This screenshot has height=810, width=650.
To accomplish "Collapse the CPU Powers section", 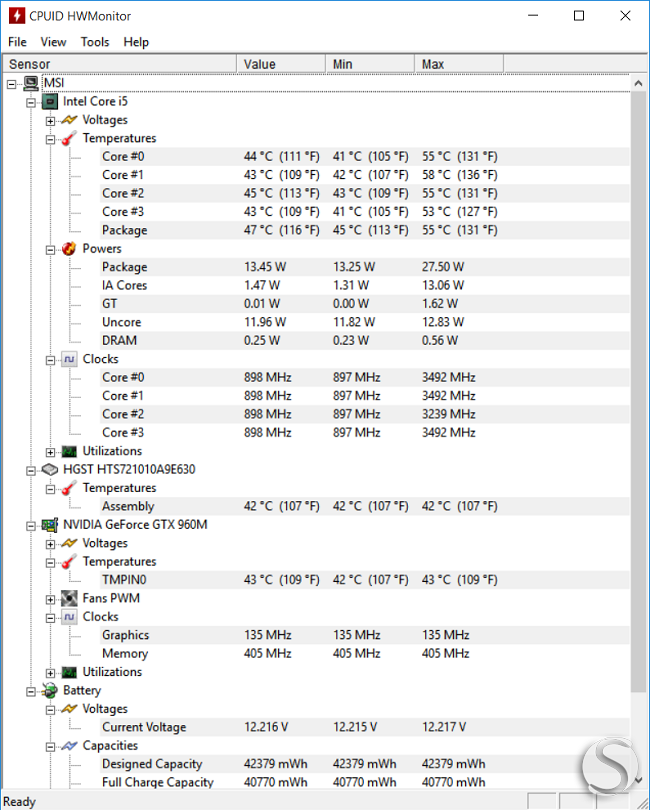I will (50, 250).
